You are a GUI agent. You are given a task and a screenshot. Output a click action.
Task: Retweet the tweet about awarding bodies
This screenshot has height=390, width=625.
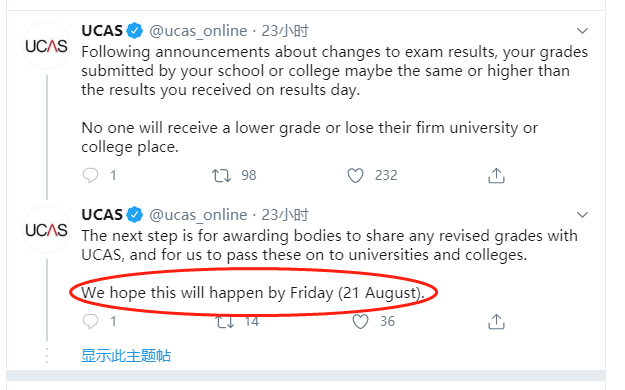tap(225, 321)
